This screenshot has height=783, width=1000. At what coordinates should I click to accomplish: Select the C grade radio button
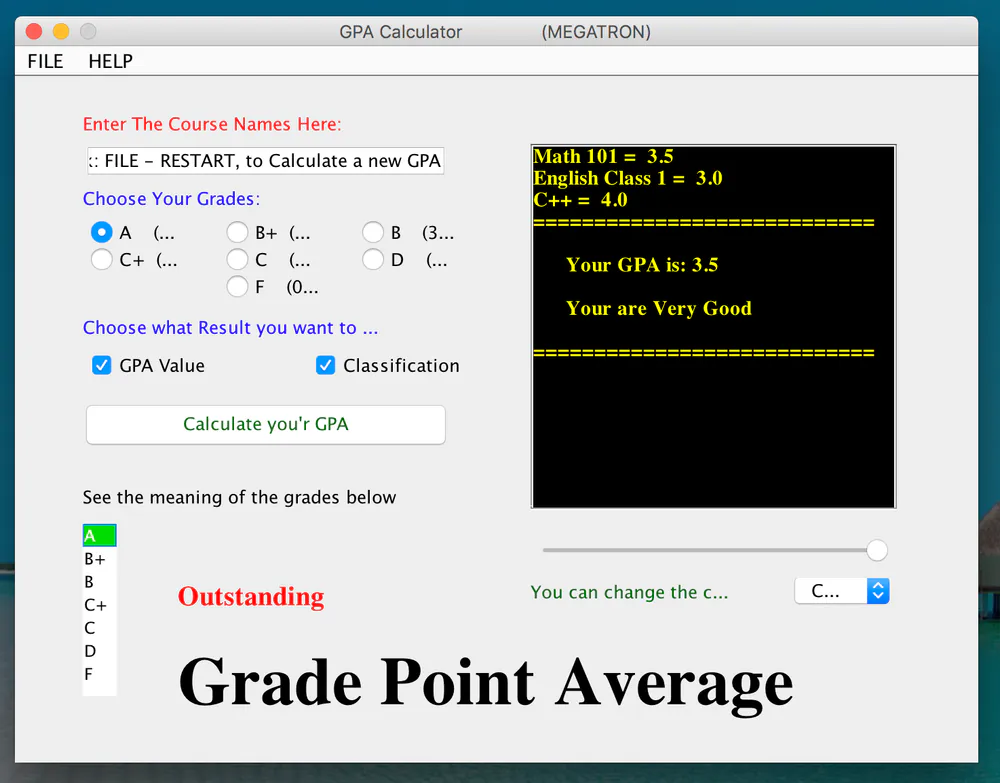[x=237, y=259]
